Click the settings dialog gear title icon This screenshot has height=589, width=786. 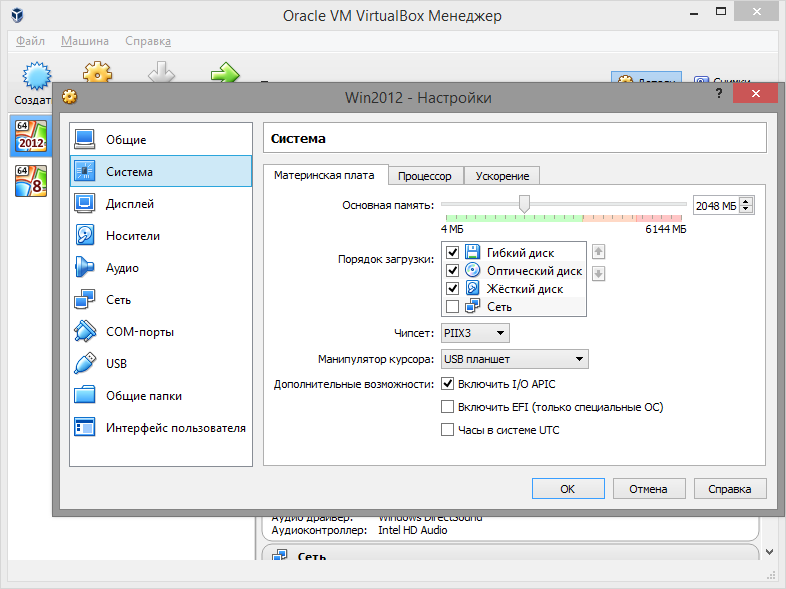(x=70, y=97)
